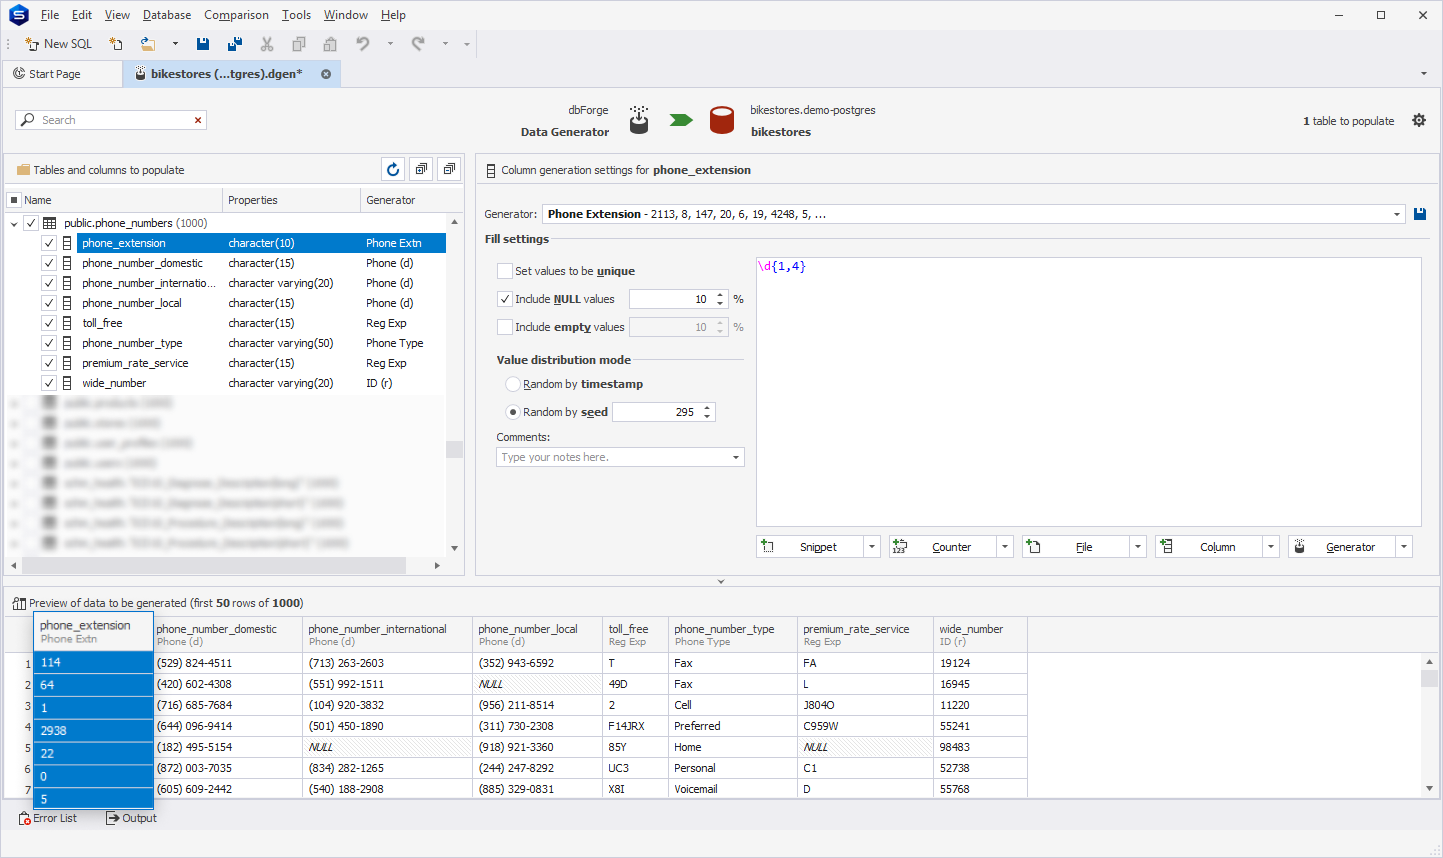The height and width of the screenshot is (858, 1443).
Task: Select Random by timestamp radio button
Action: [x=513, y=384]
